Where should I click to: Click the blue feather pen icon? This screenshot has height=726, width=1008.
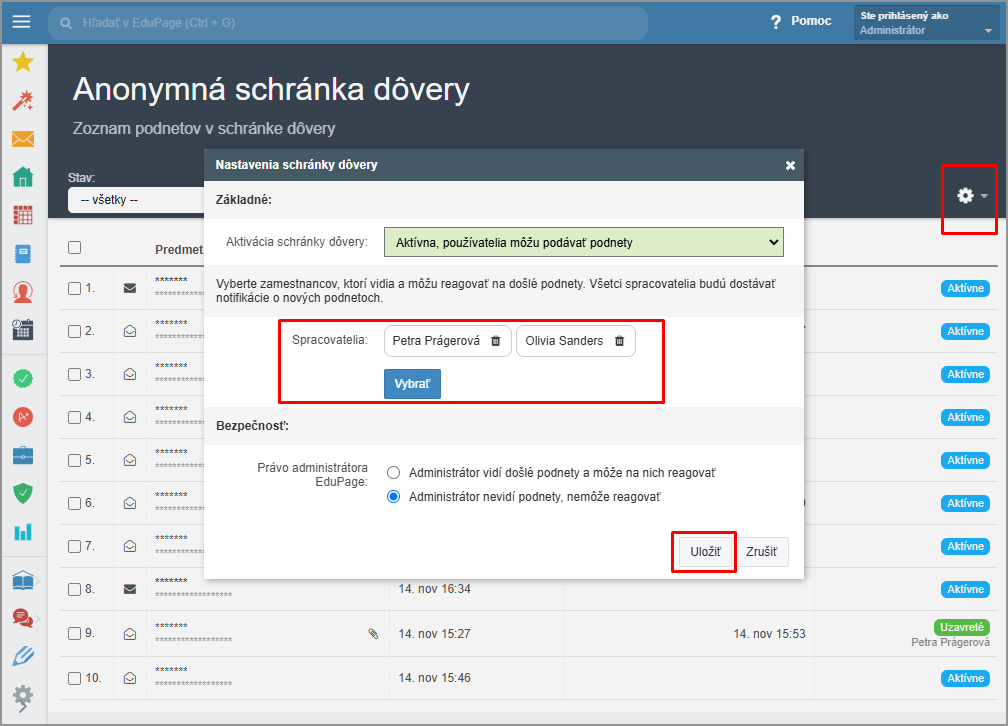[23, 657]
